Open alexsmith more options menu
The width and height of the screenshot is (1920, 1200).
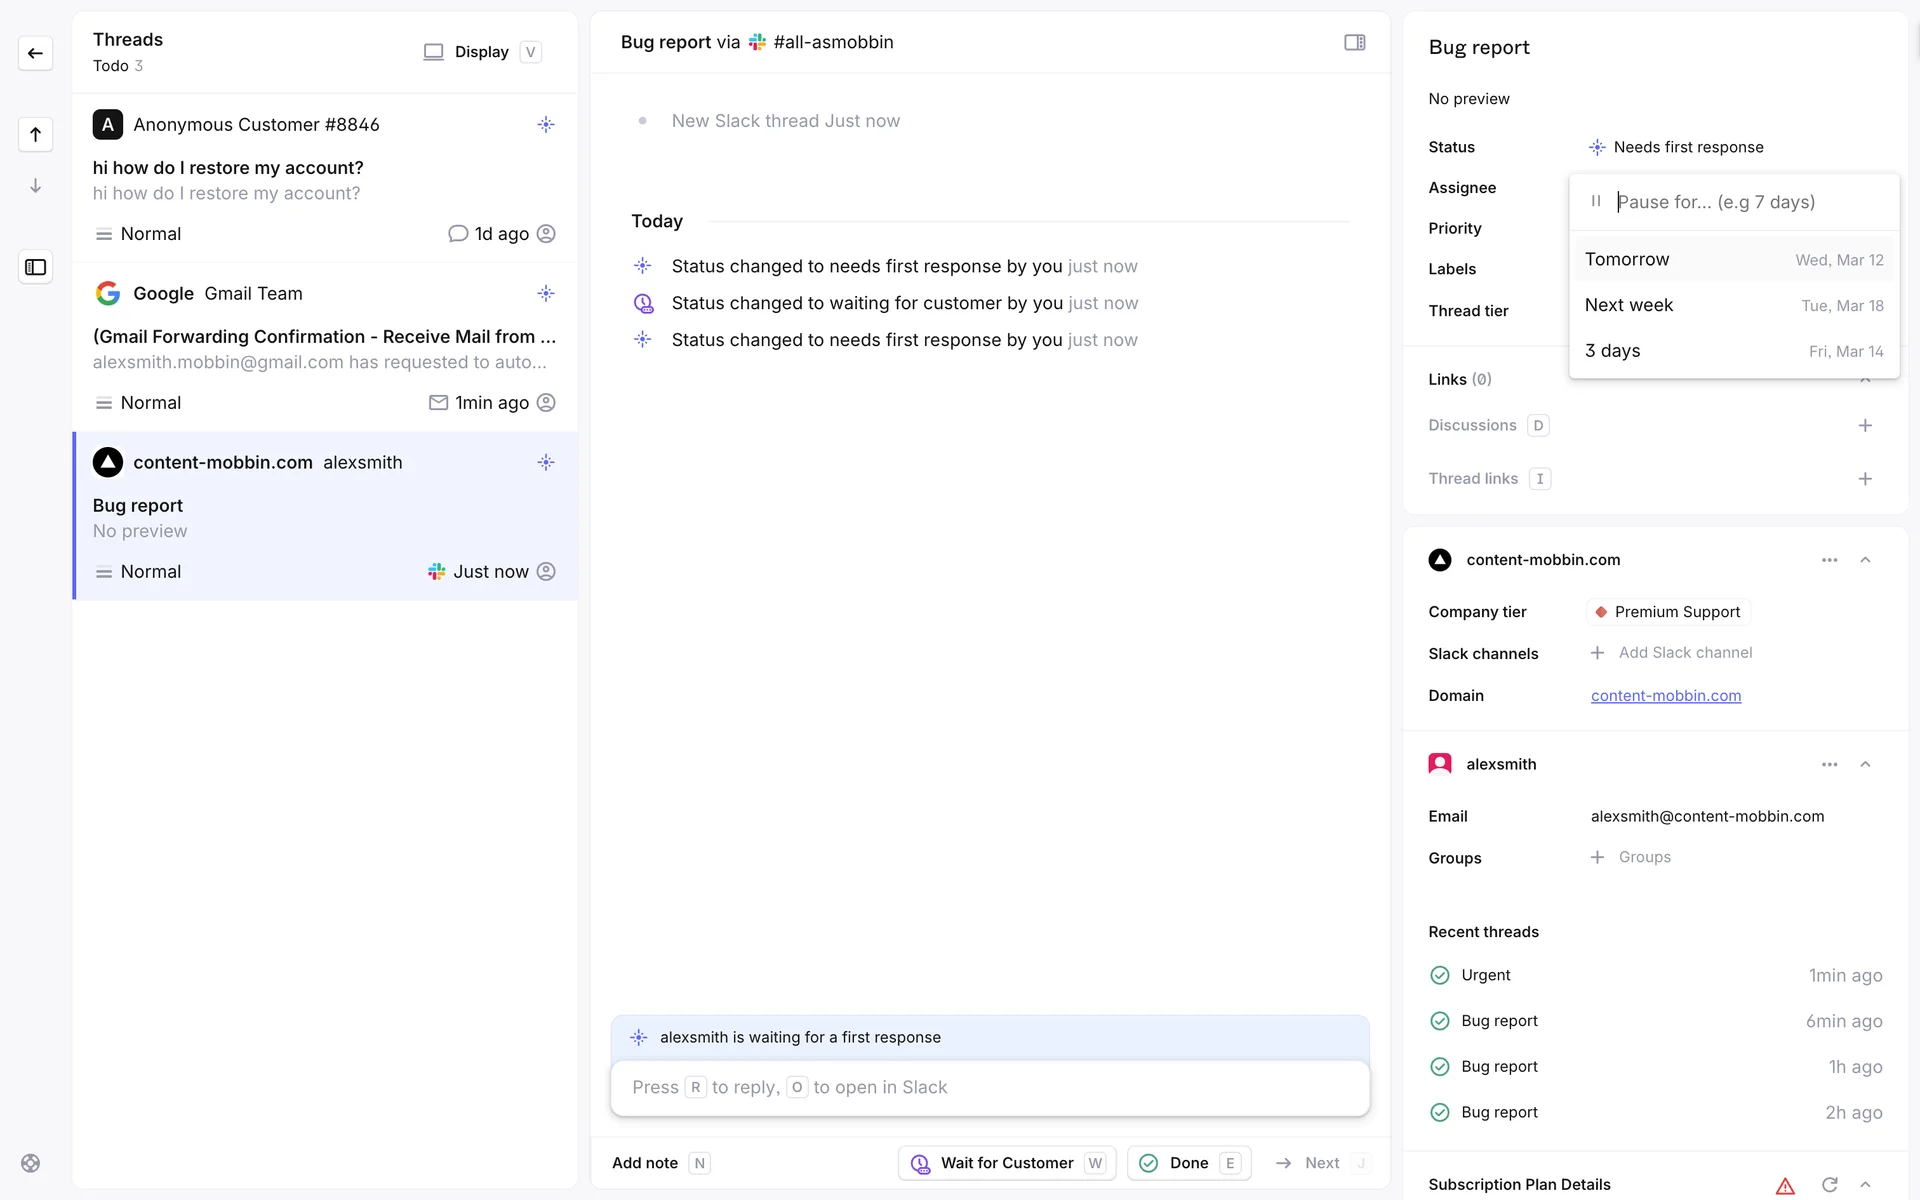pyautogui.click(x=1829, y=764)
